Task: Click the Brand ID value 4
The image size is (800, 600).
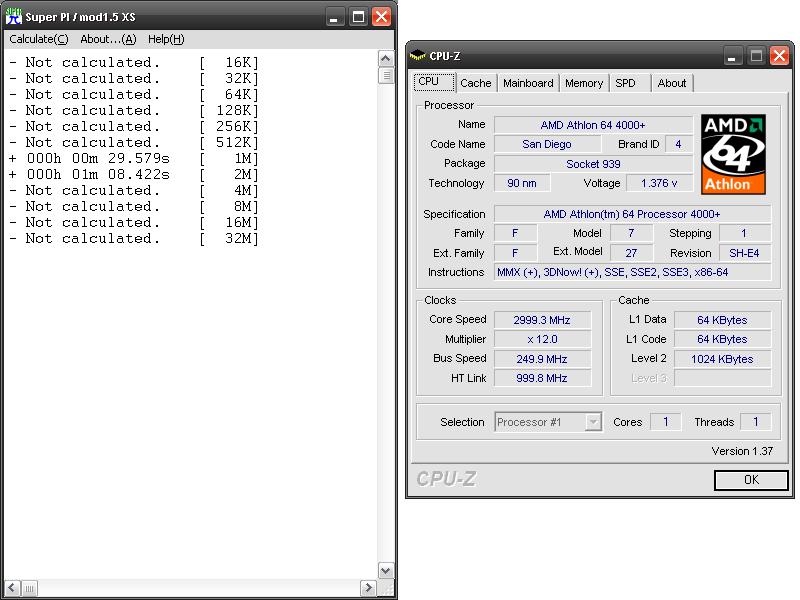Action: pyautogui.click(x=678, y=144)
